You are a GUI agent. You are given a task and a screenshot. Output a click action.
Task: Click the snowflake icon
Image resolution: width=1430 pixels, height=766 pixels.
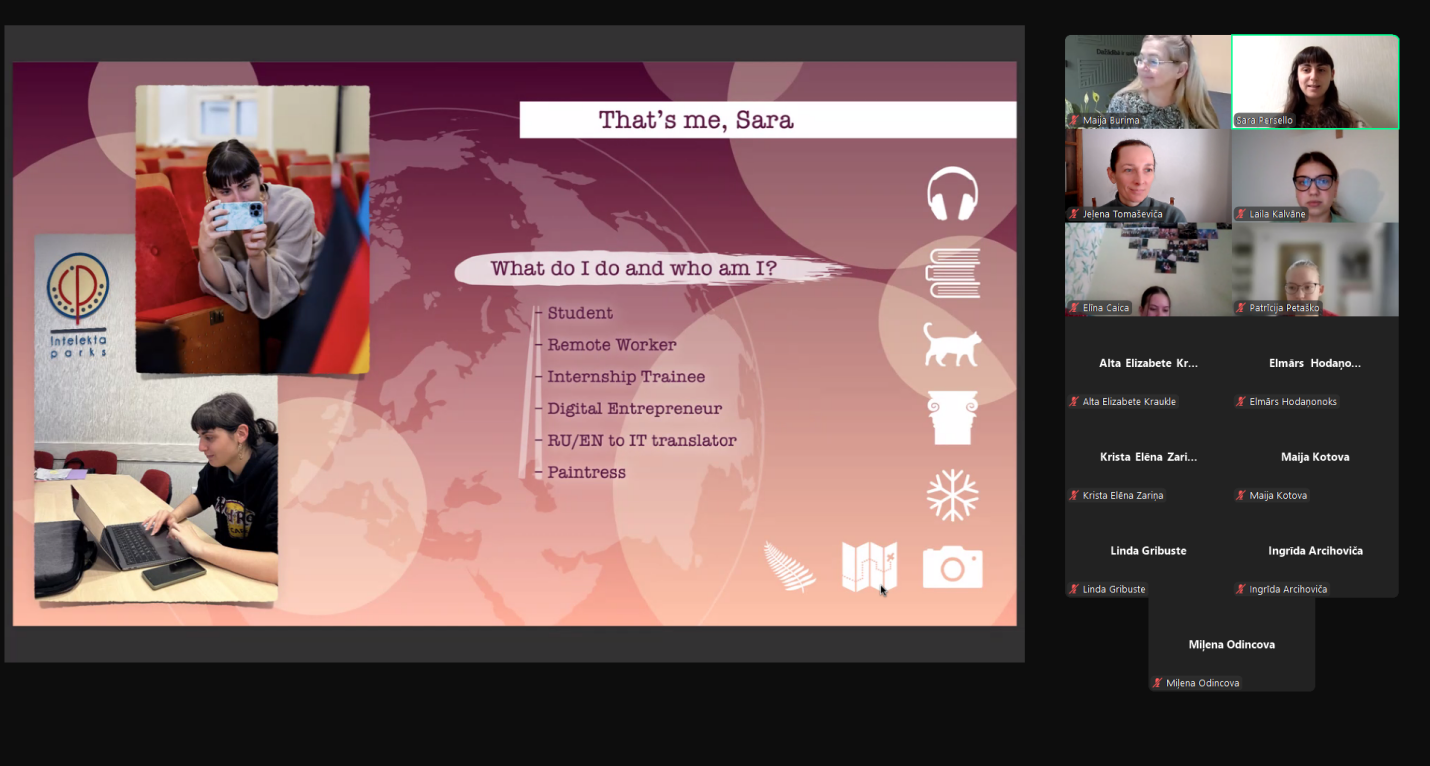[952, 495]
